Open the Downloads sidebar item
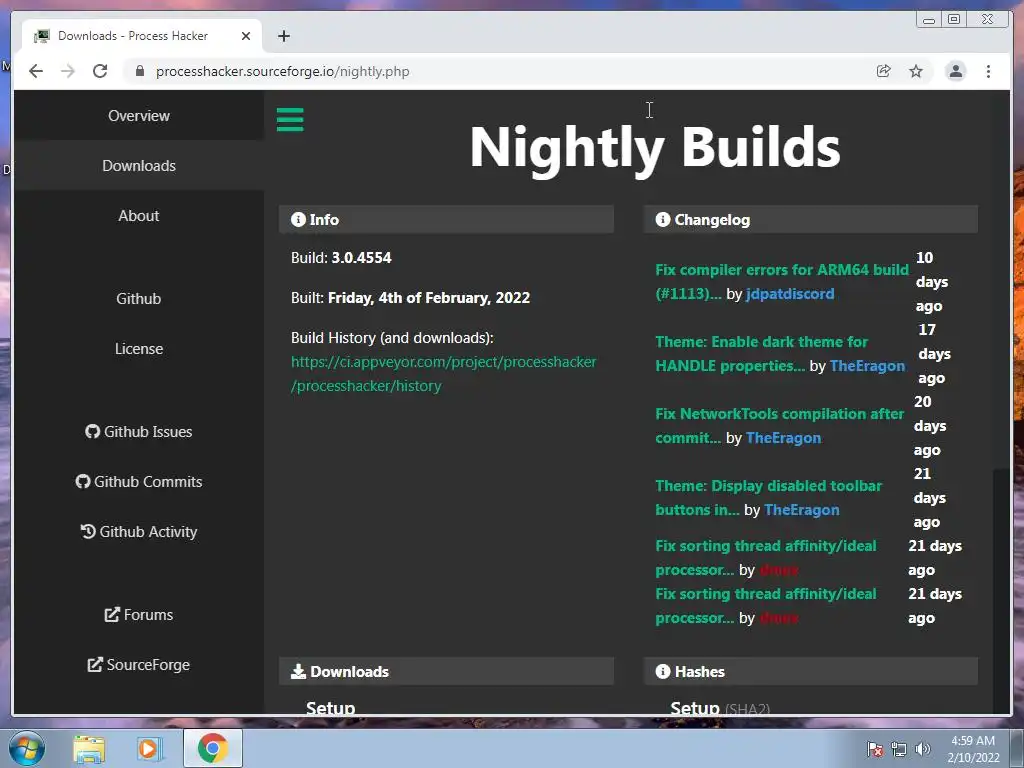 139,166
